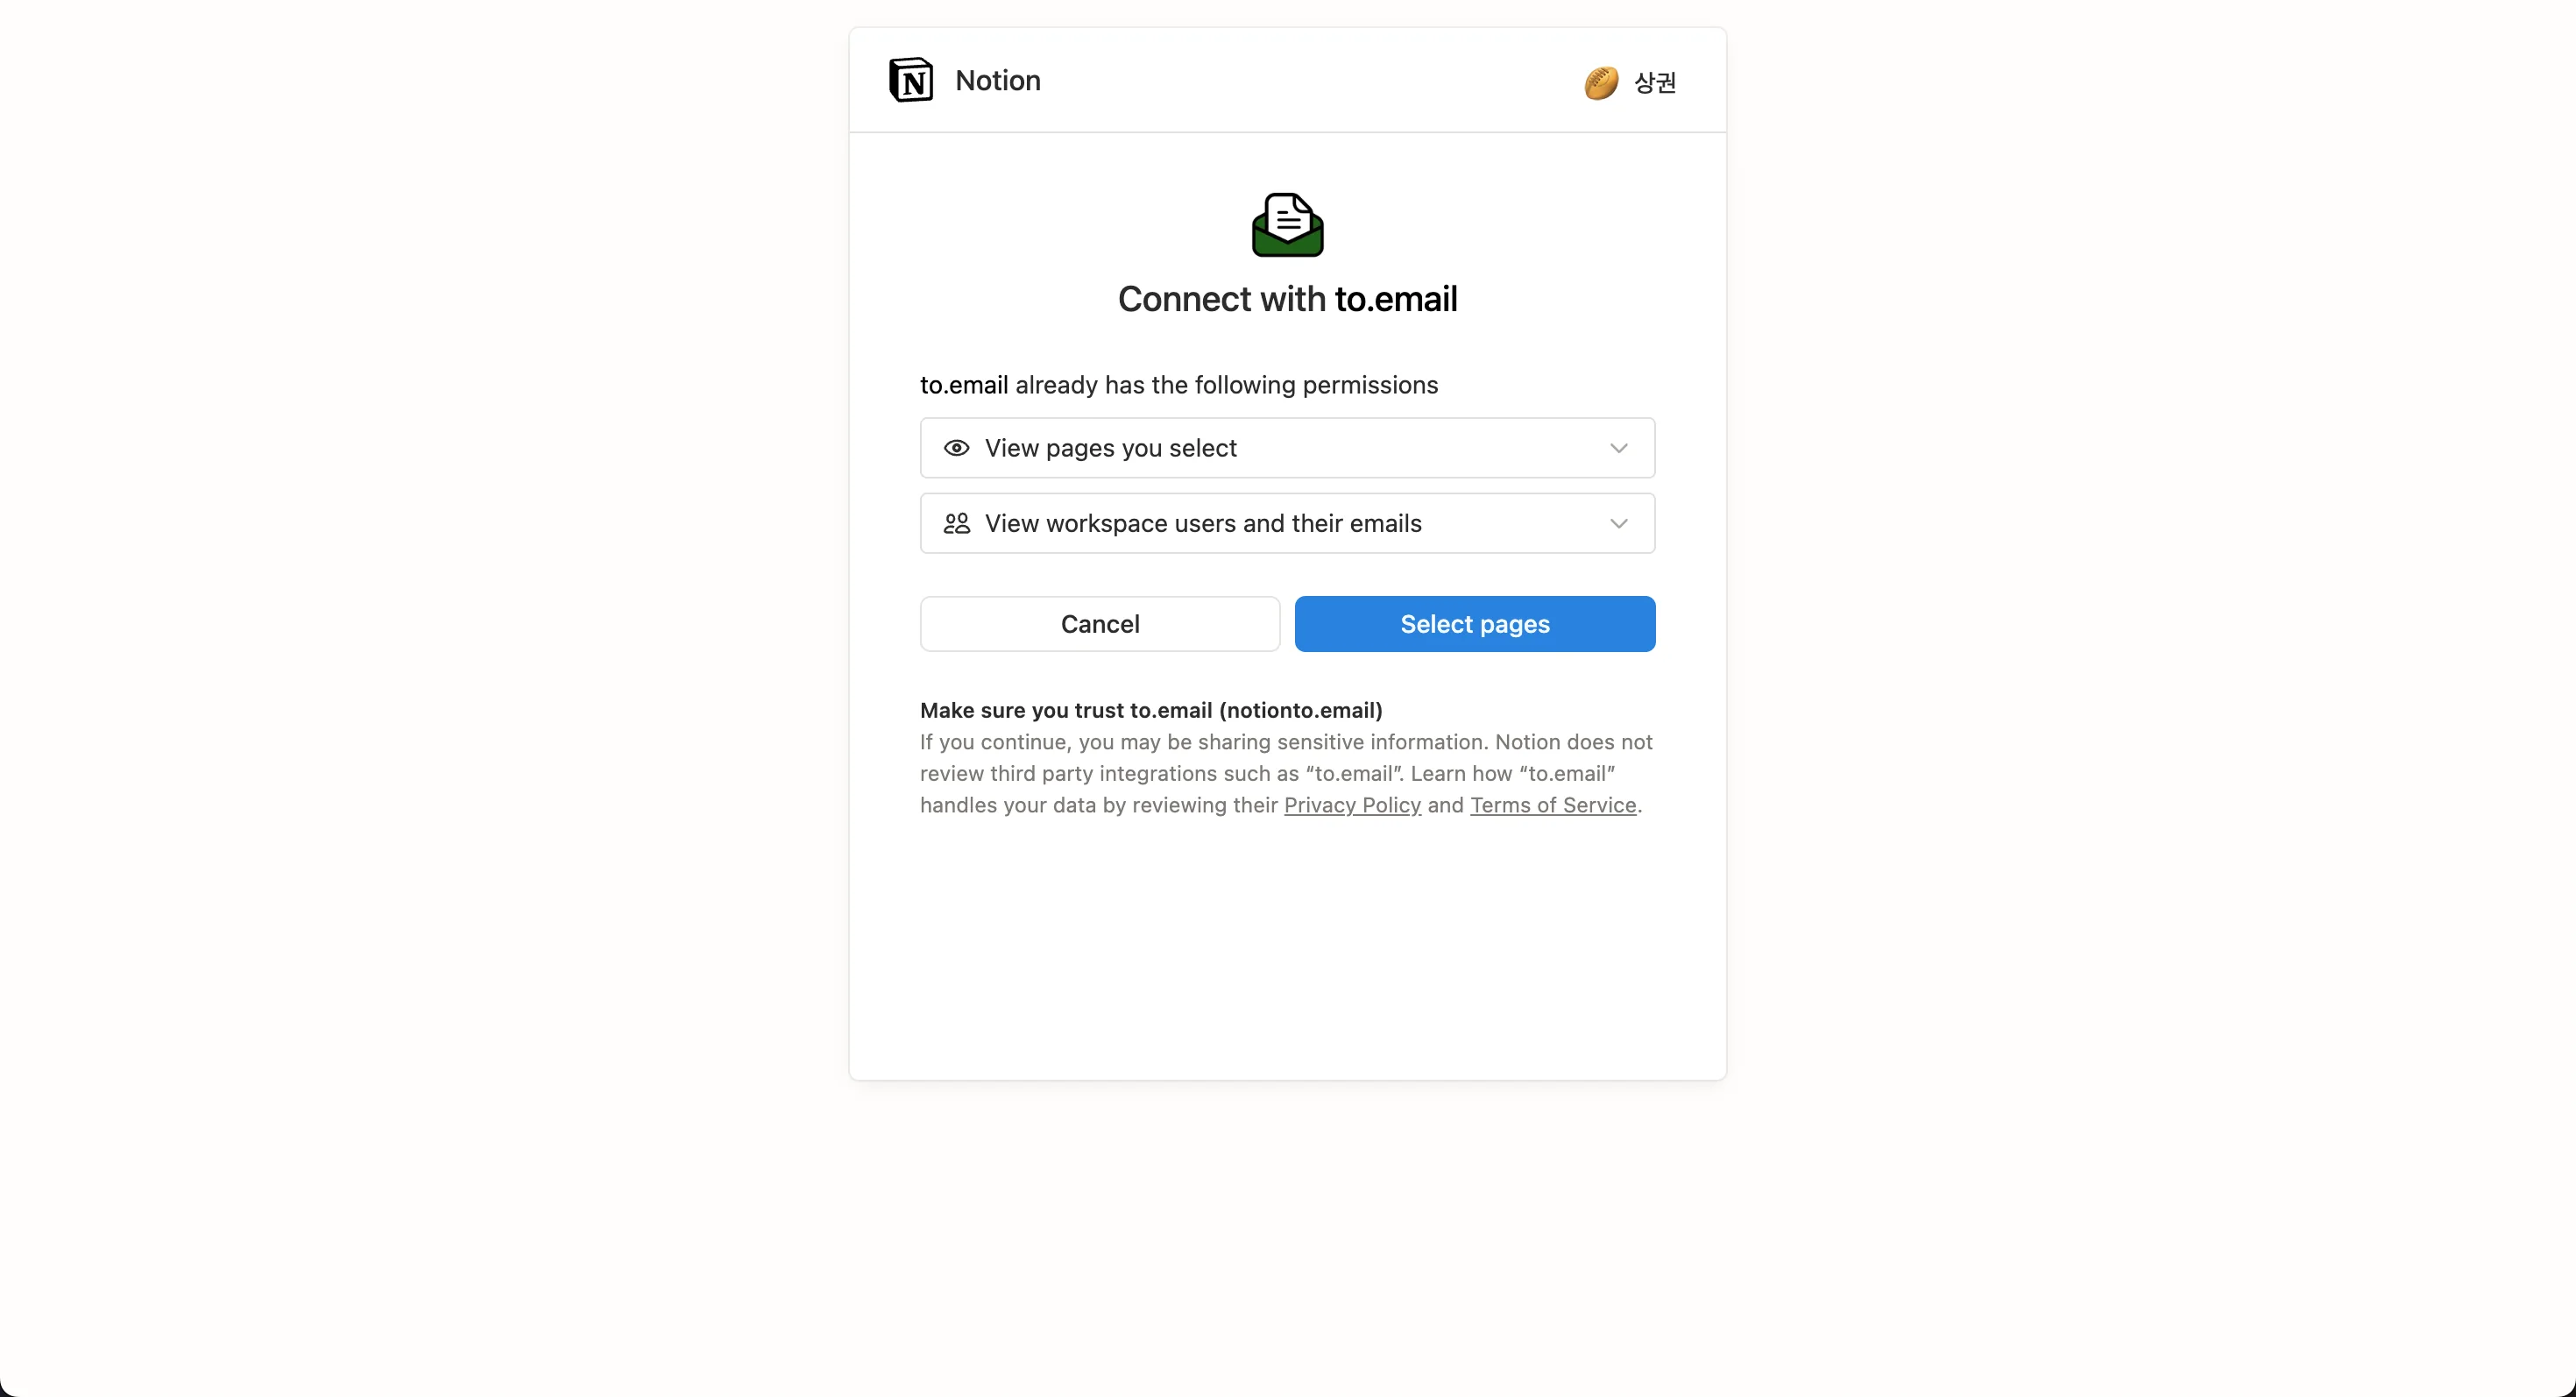The width and height of the screenshot is (2576, 1397).
Task: Click the letter N Notion mark
Action: click(x=910, y=81)
